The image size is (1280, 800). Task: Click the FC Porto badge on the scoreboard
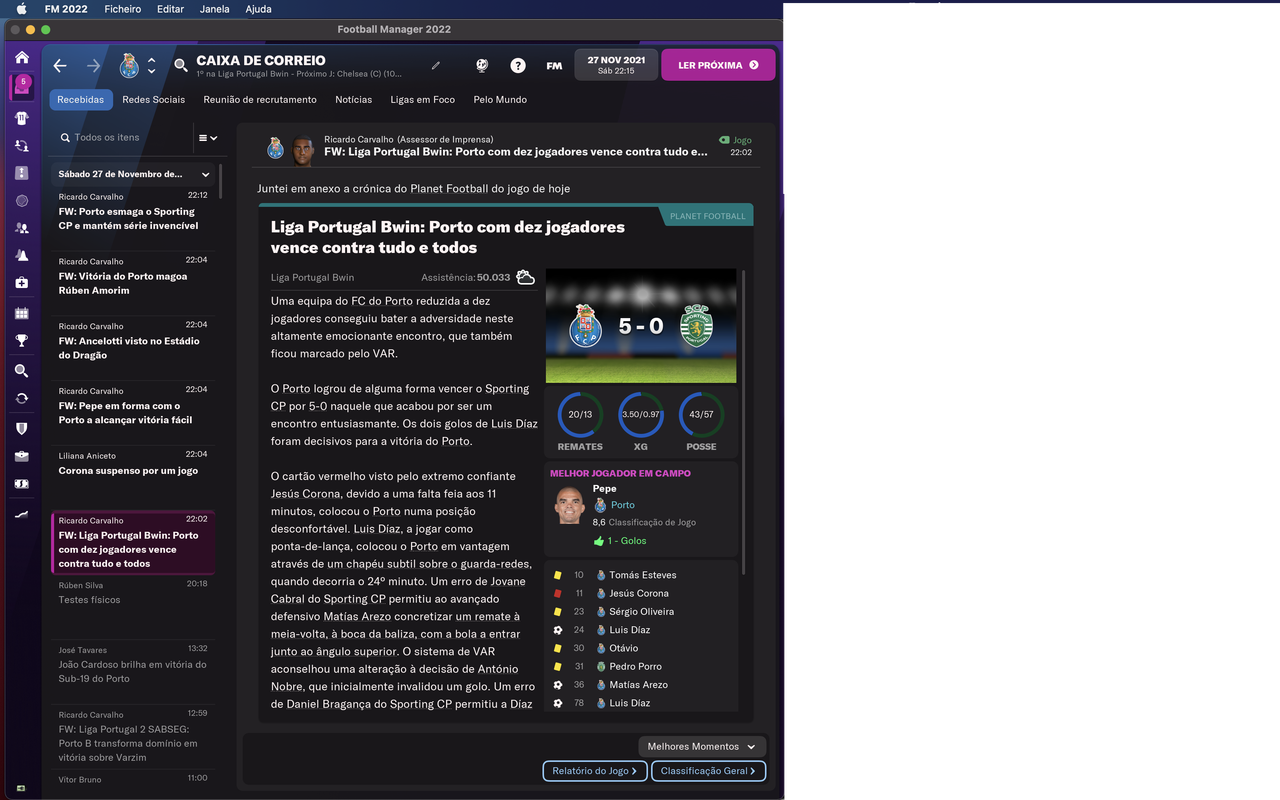pos(585,326)
